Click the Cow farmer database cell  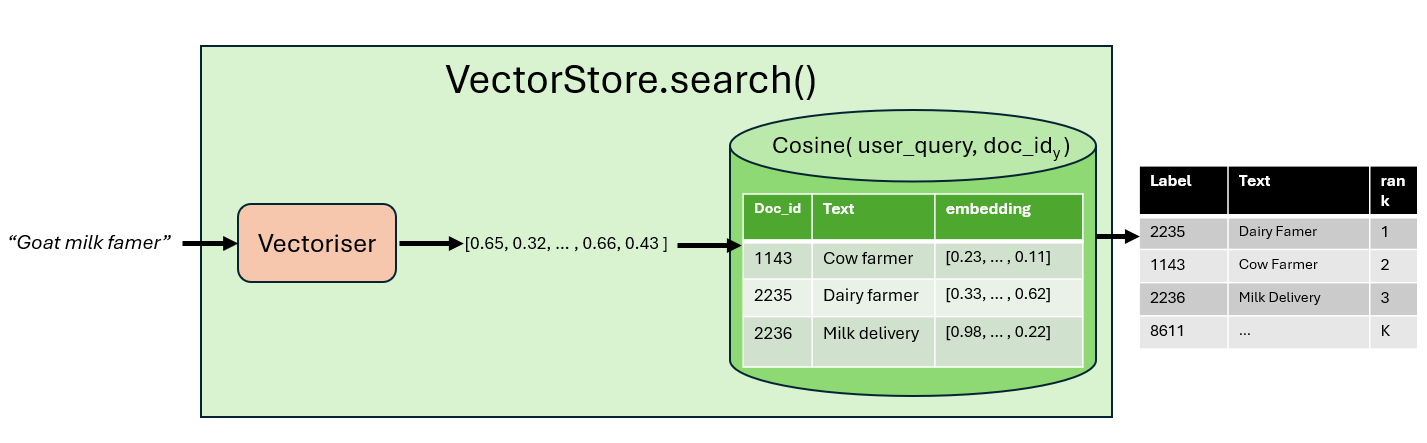(x=868, y=258)
